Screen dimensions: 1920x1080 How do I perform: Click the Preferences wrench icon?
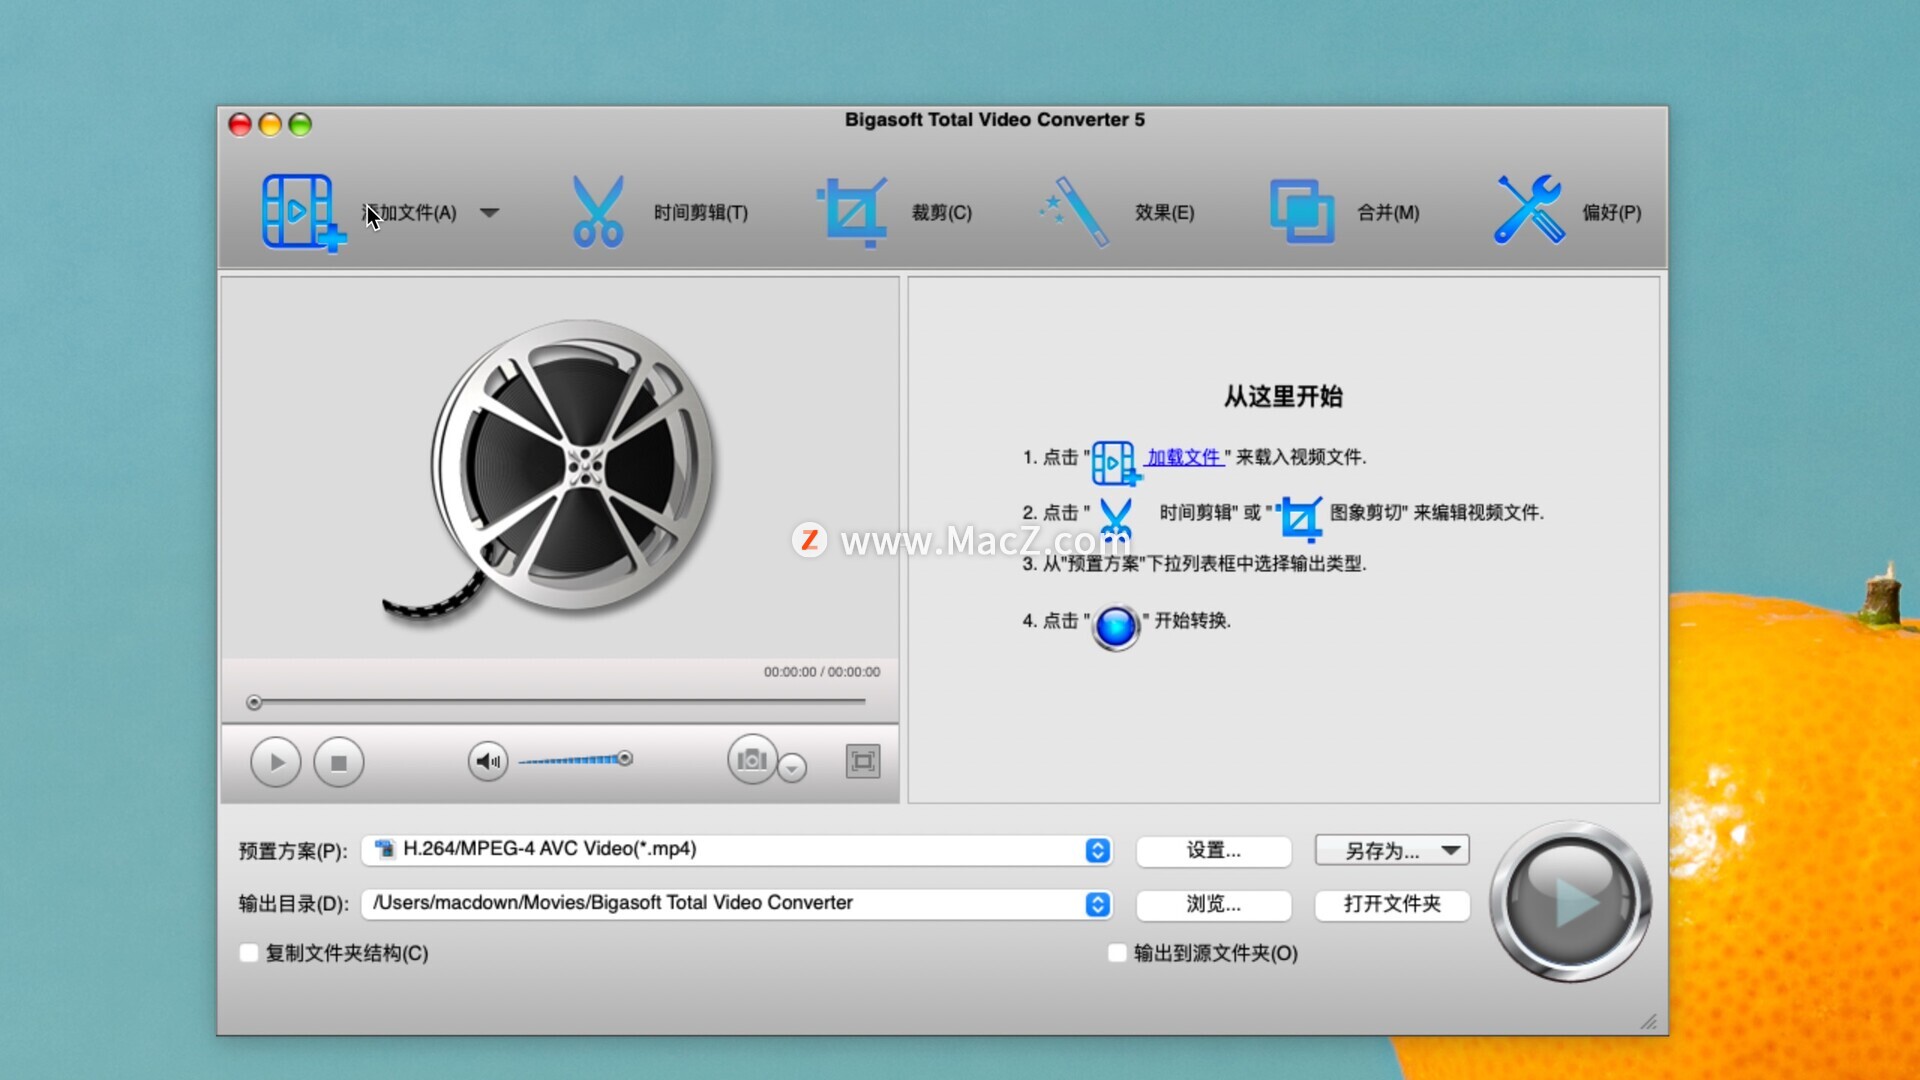coord(1528,210)
